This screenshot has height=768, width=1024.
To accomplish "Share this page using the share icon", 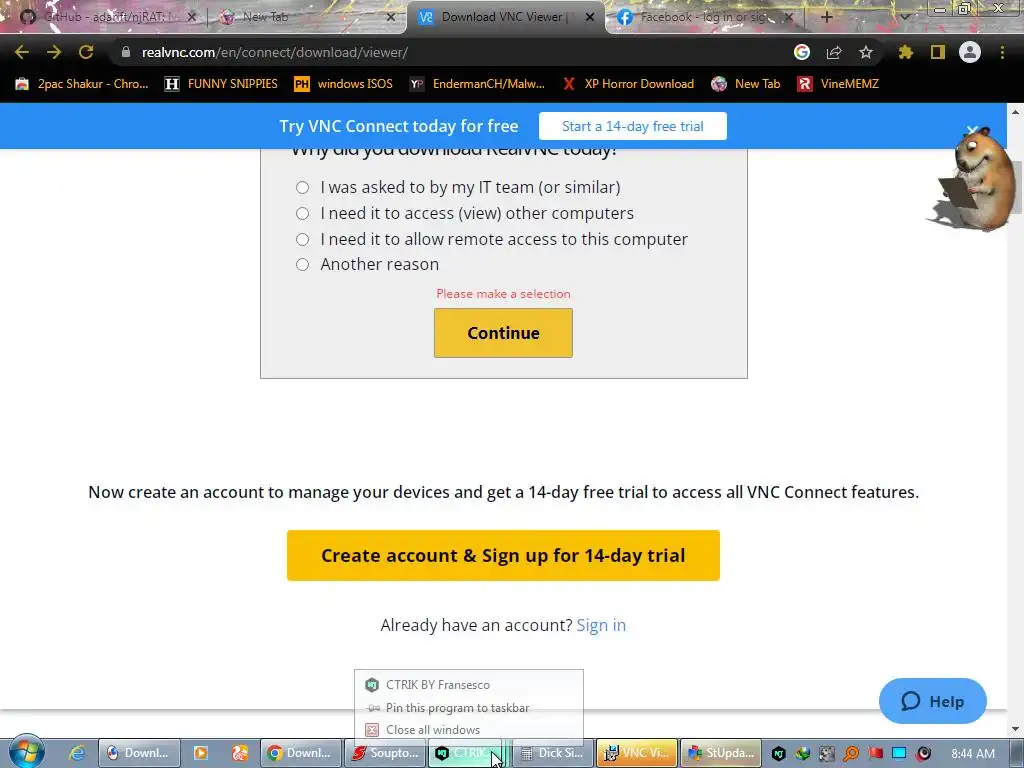I will [x=834, y=52].
